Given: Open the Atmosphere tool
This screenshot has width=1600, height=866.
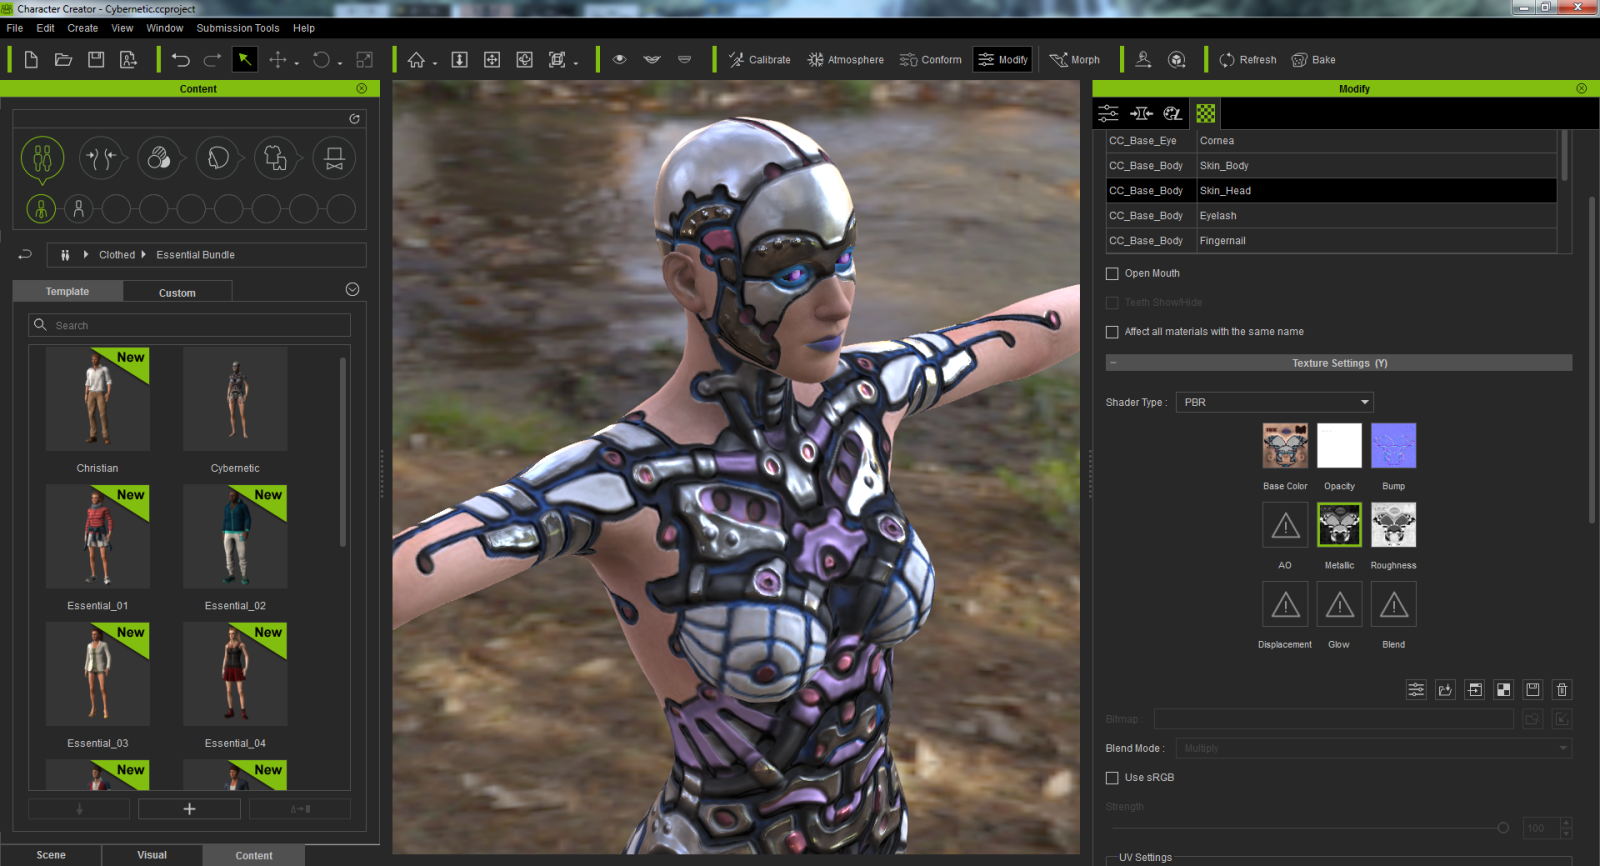Looking at the screenshot, I should coord(846,60).
